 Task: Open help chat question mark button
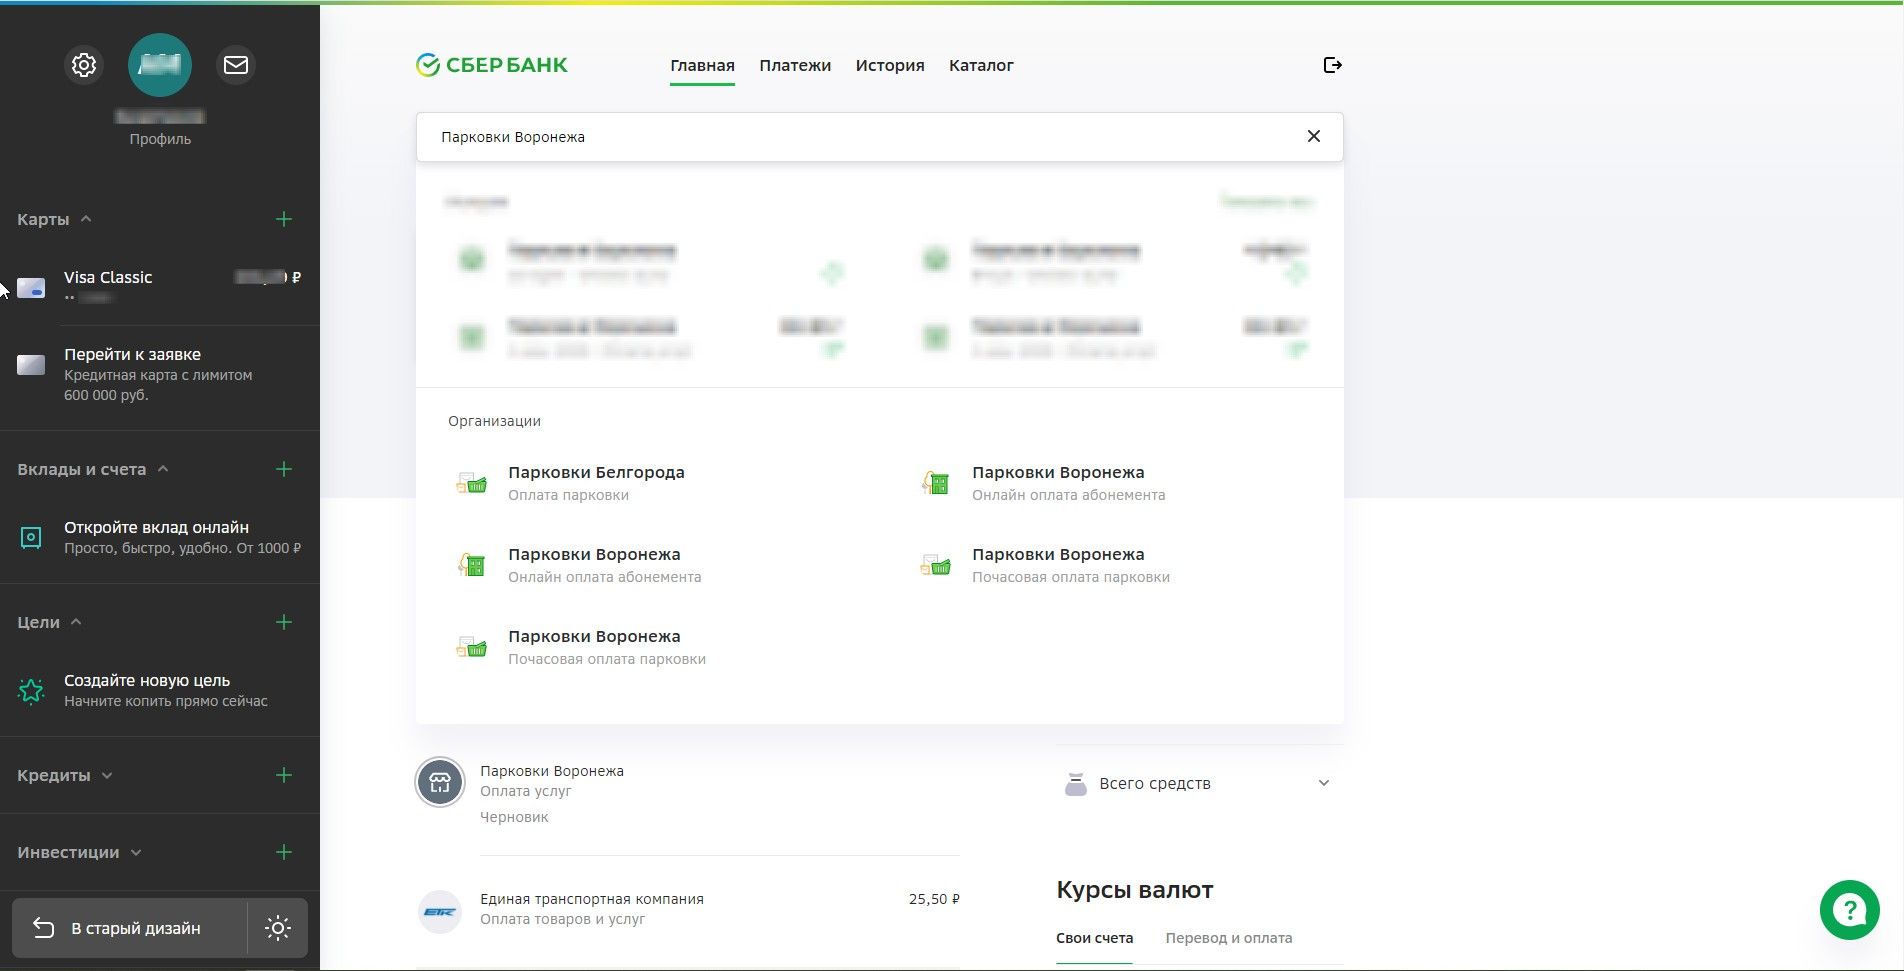tap(1850, 910)
